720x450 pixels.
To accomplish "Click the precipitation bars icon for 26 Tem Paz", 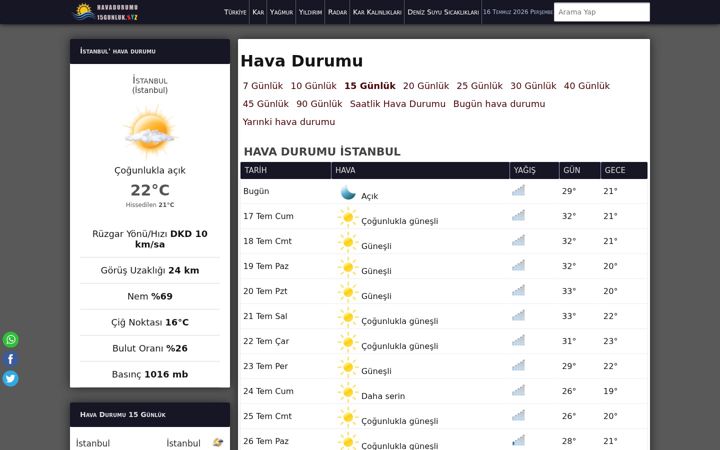I will pyautogui.click(x=518, y=440).
